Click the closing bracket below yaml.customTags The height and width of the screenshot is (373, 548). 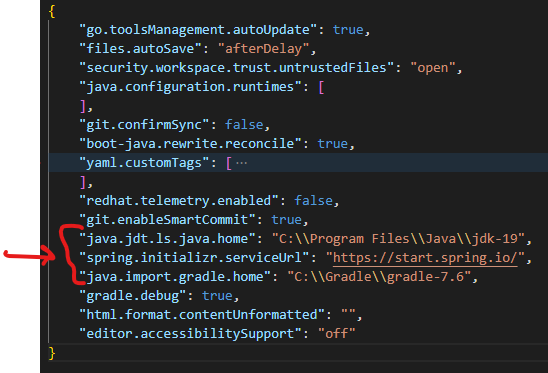[x=83, y=182]
